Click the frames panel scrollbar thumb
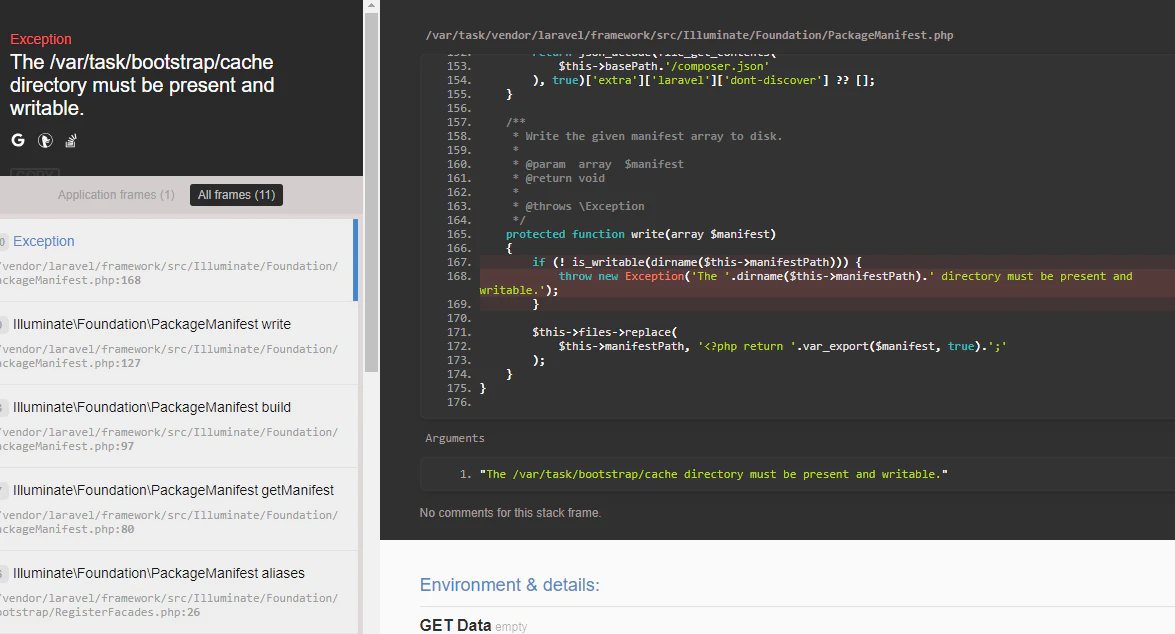The image size is (1175, 634). pos(371,192)
